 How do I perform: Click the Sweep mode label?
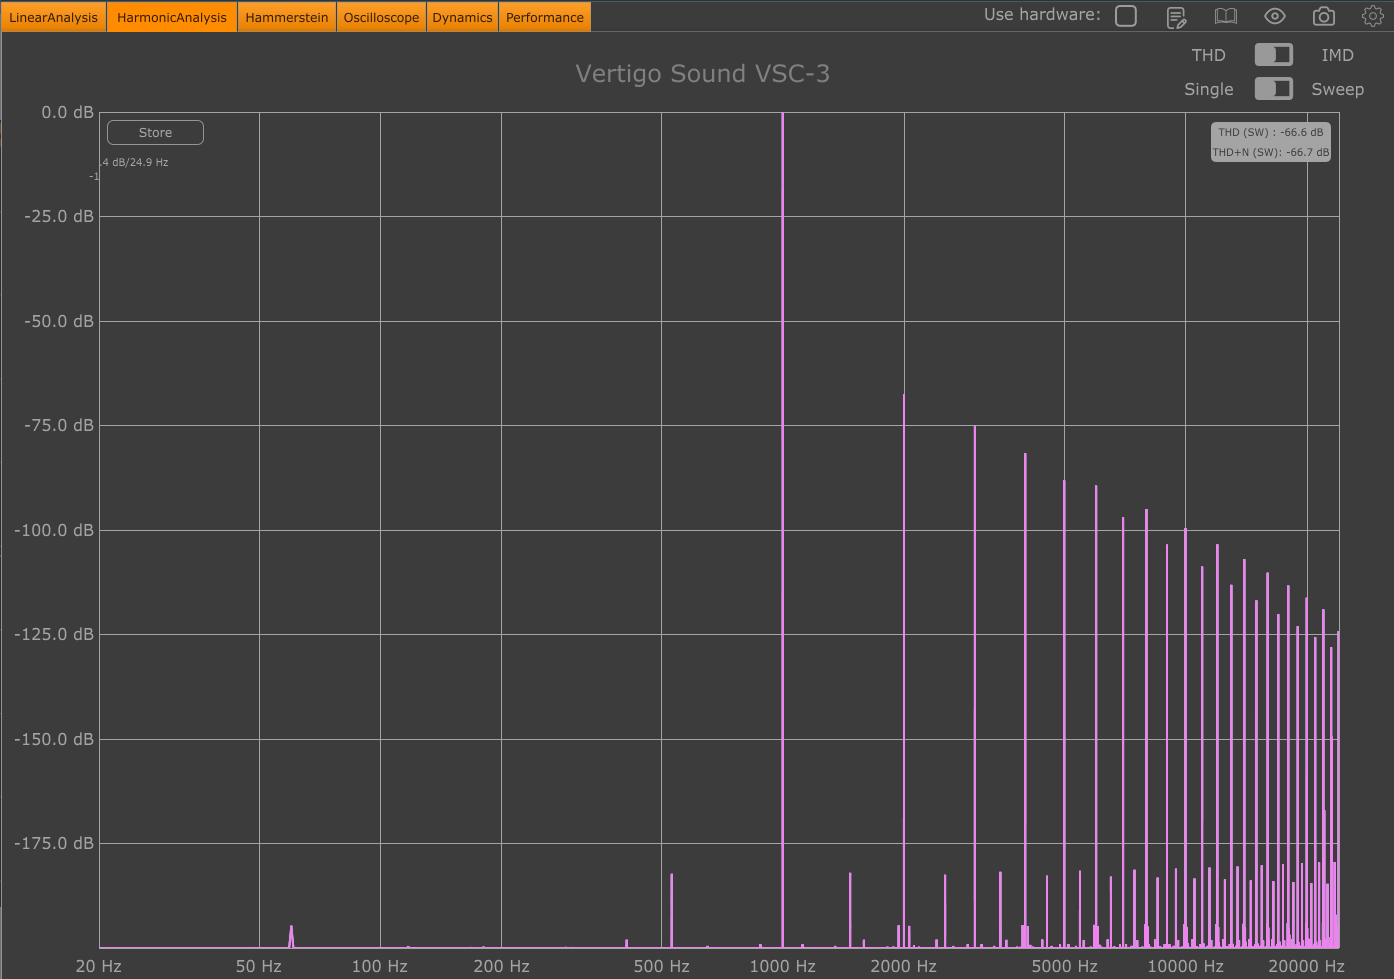(x=1337, y=89)
